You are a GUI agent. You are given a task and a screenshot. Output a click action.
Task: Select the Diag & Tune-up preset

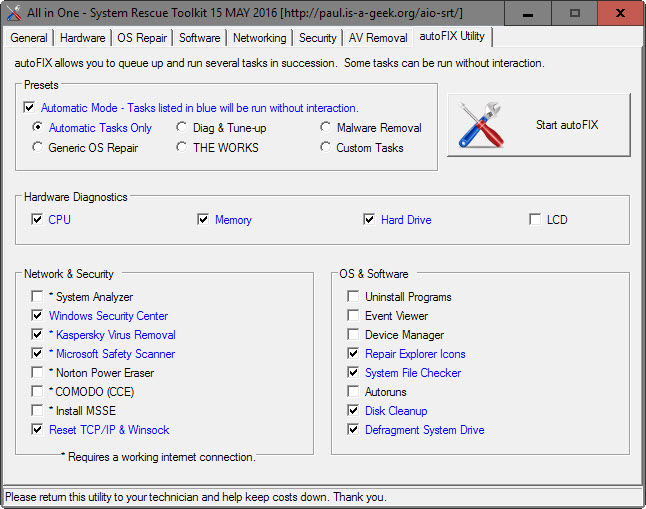[182, 127]
